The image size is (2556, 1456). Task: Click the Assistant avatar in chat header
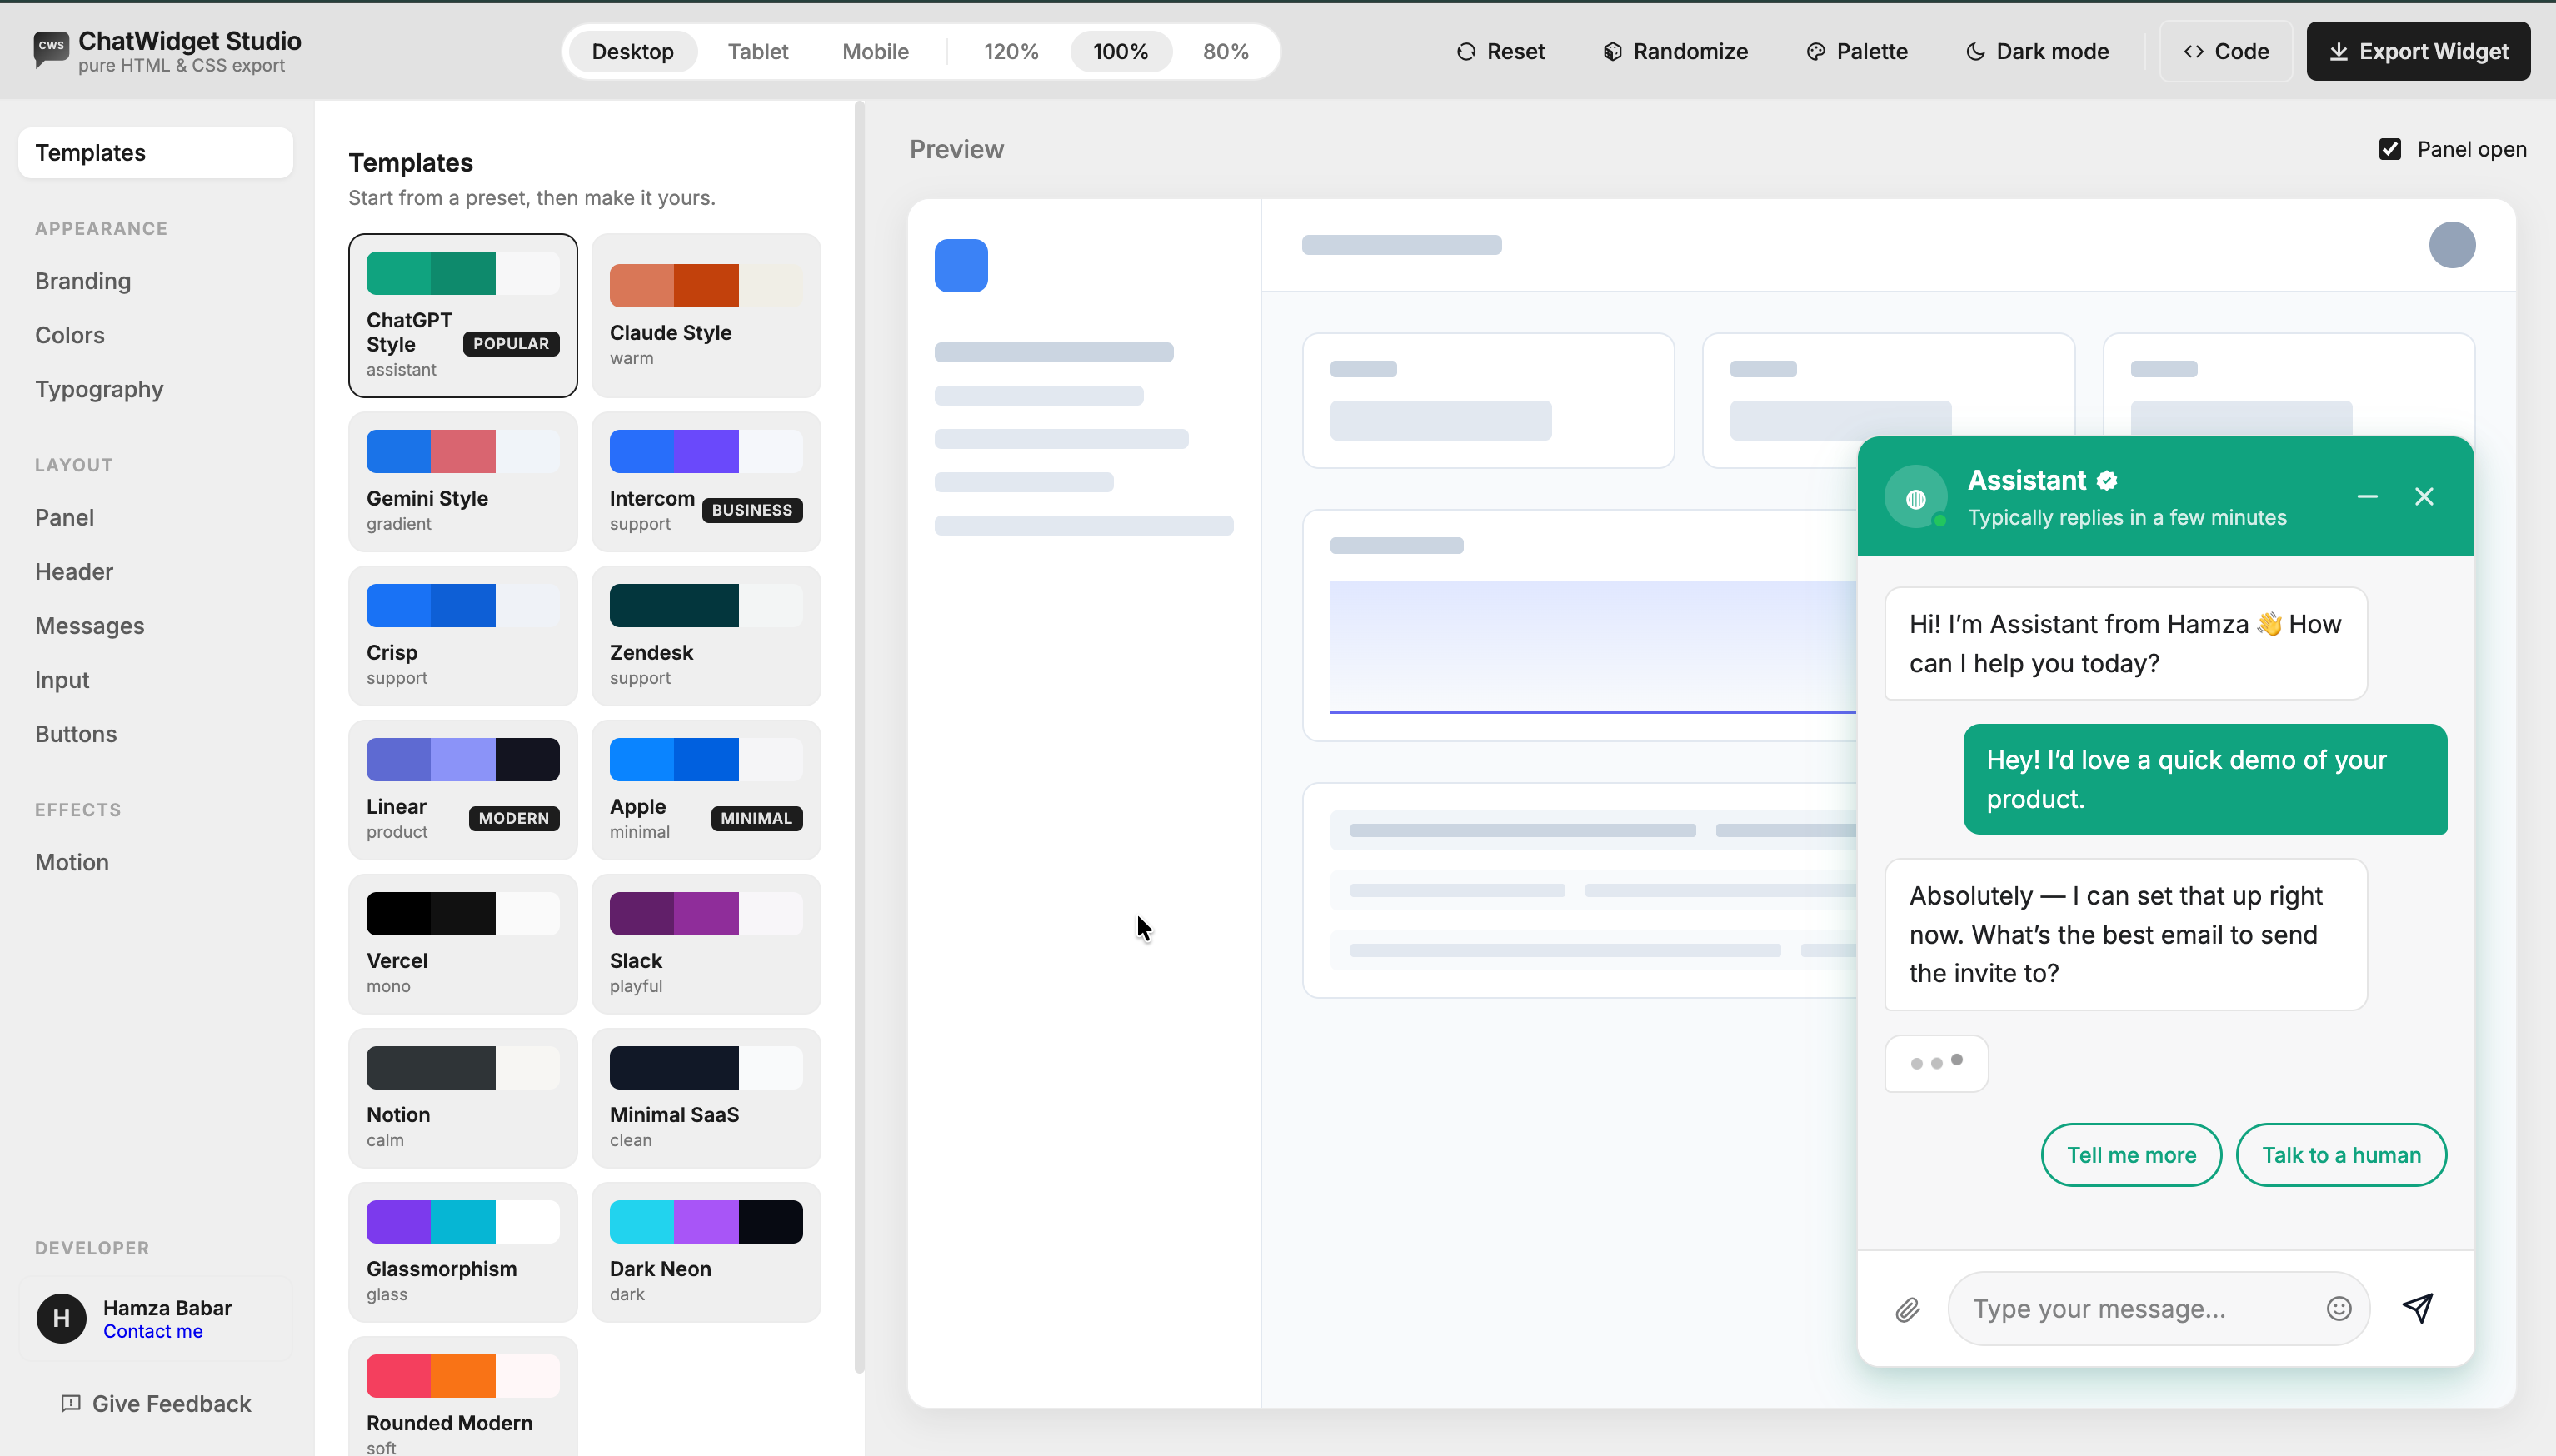point(1916,497)
